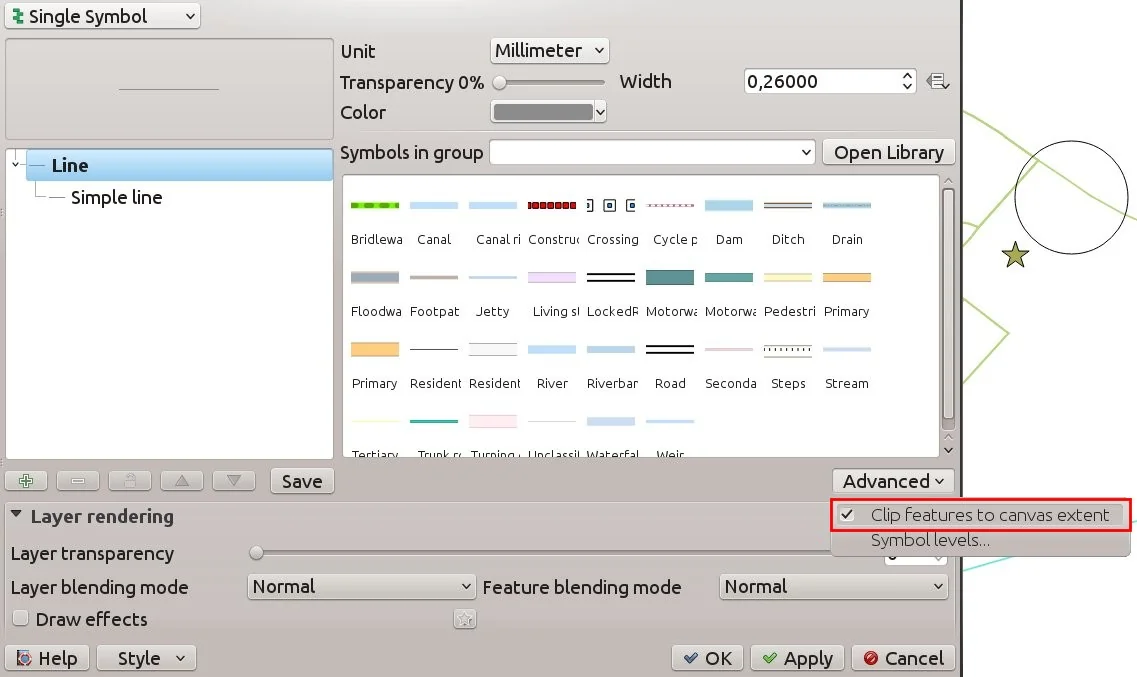Move symbol layer up with triangle icon
This screenshot has height=677, width=1137.
(x=181, y=481)
